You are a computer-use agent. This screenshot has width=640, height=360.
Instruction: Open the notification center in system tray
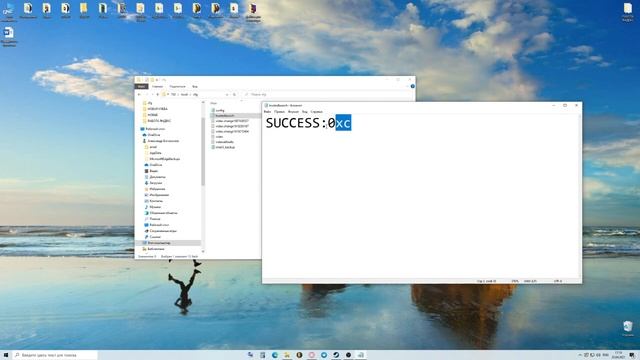pyautogui.click(x=632, y=355)
